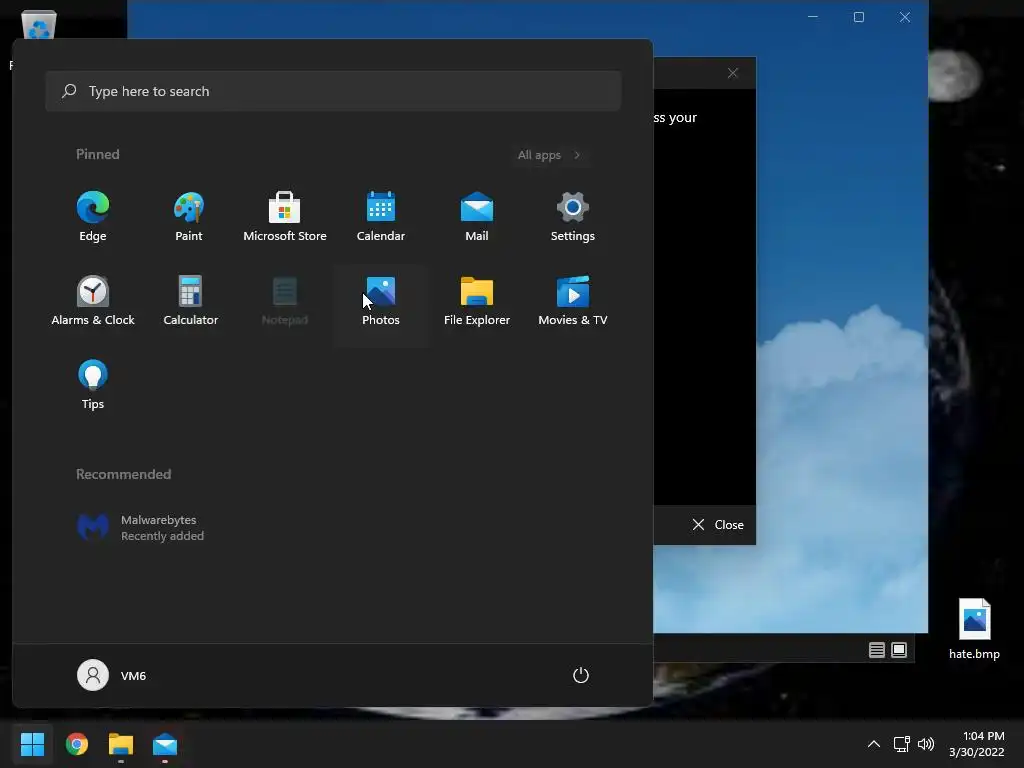The image size is (1024, 768).
Task: Select Recycle Bin icon on desktop
Action: click(x=39, y=25)
